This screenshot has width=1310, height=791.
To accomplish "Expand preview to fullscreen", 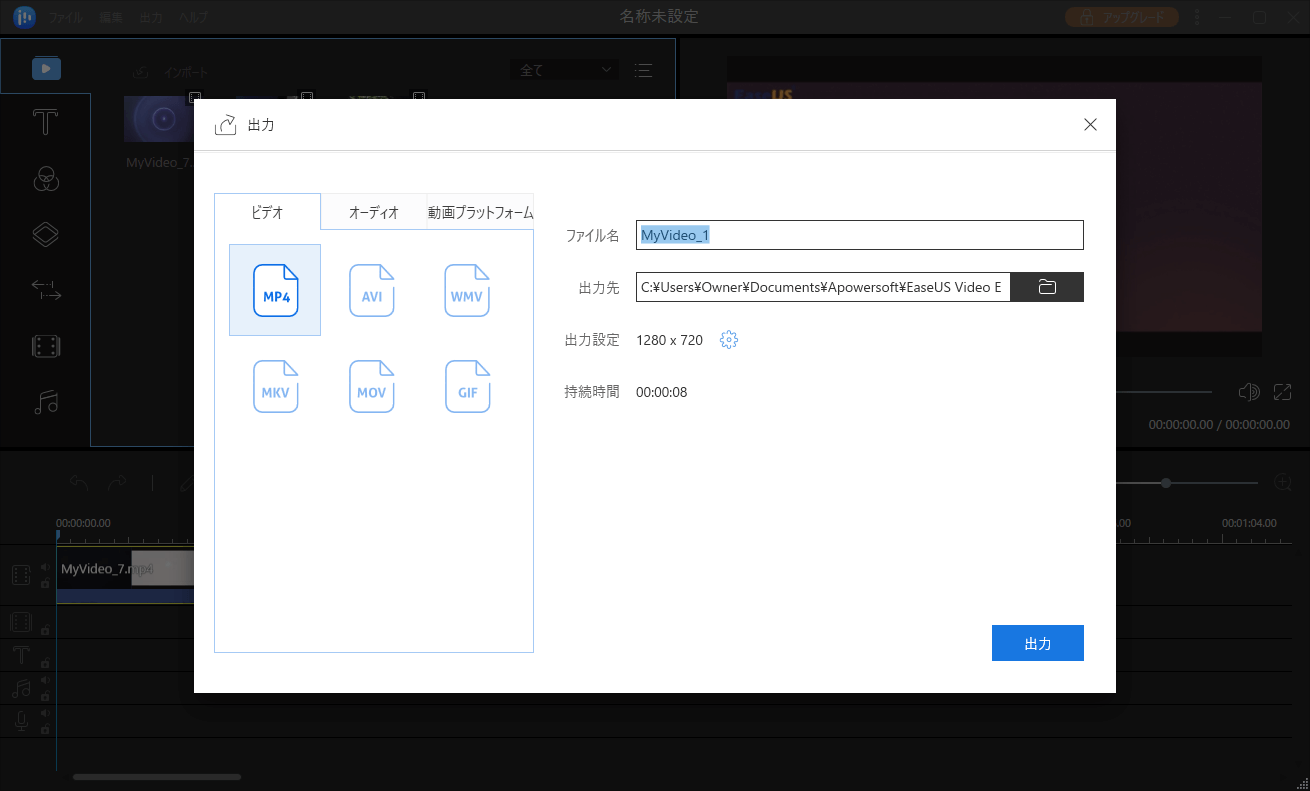I will (x=1282, y=392).
